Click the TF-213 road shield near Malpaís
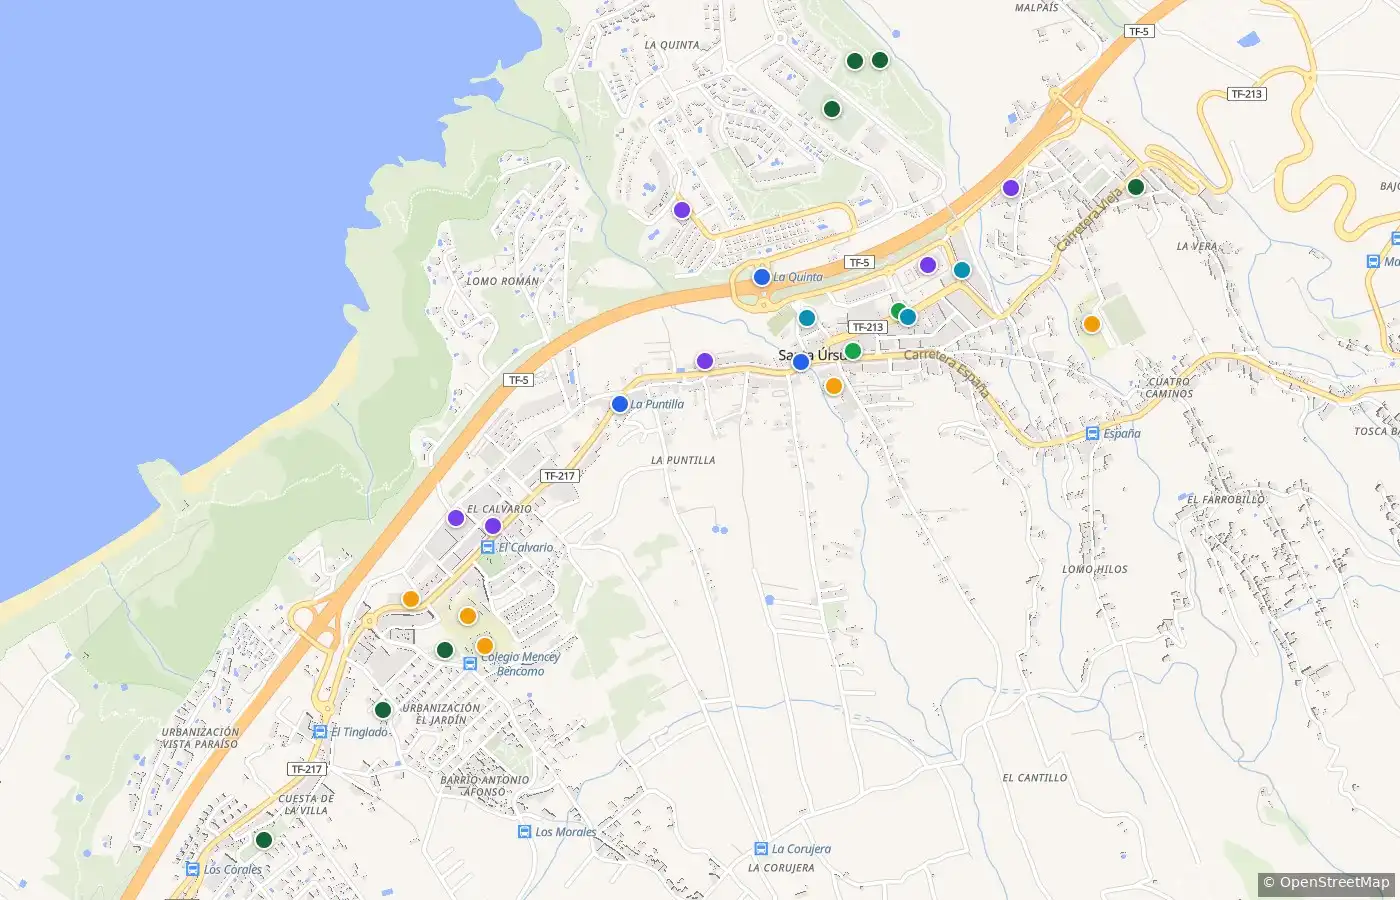This screenshot has height=900, width=1400. pos(1247,94)
